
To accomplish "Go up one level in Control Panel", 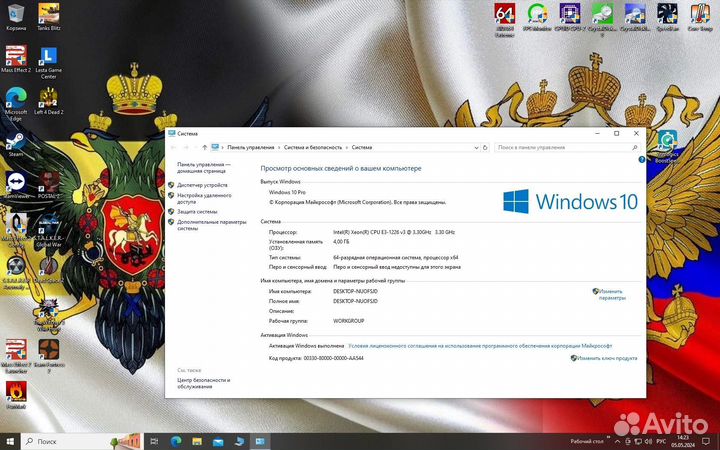I will tap(205, 147).
